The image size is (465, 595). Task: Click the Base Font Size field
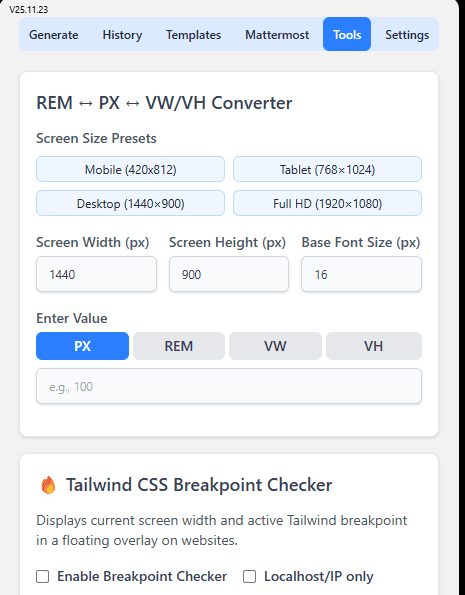tap(361, 274)
